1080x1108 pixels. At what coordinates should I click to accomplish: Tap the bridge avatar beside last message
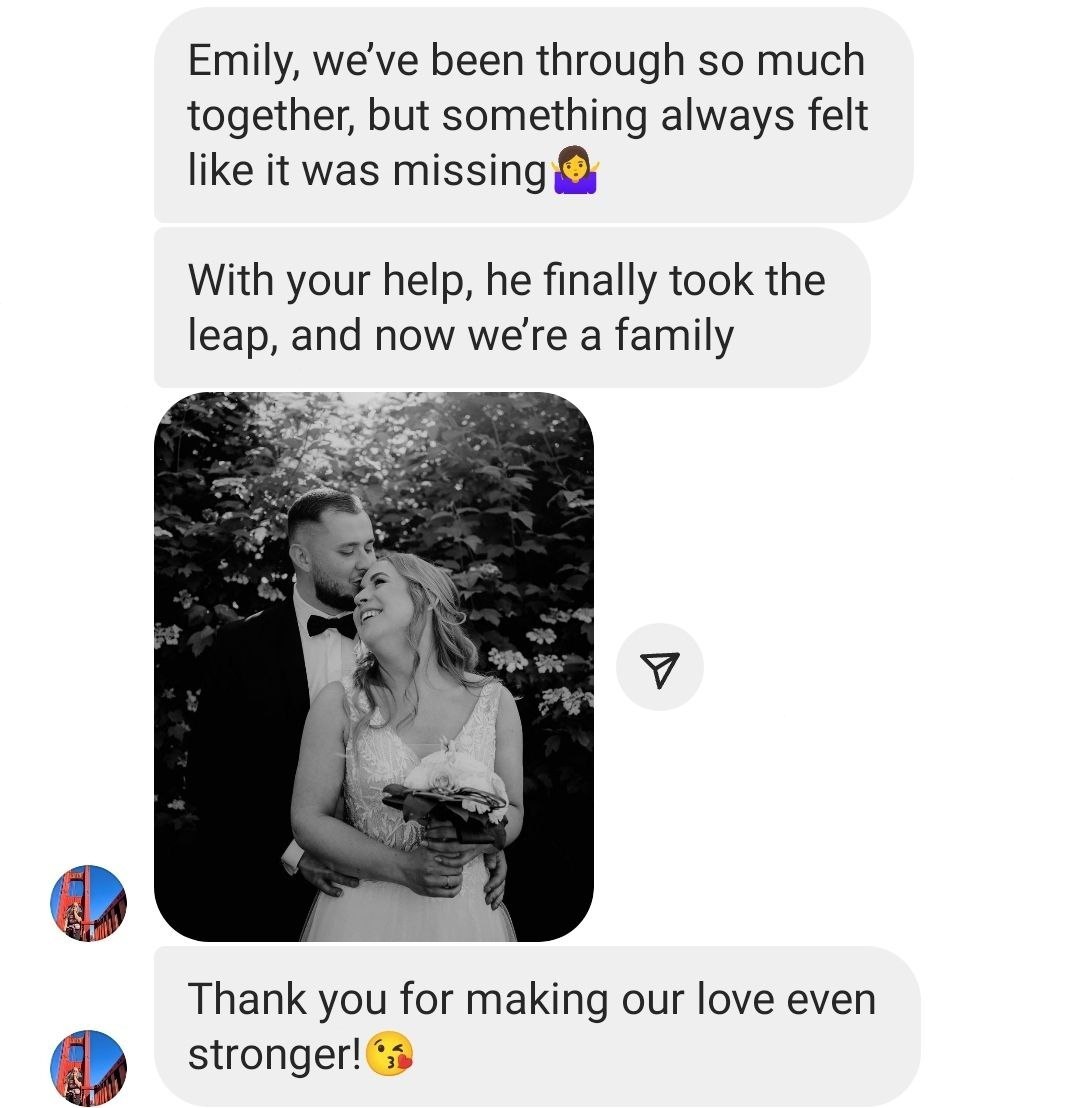(x=88, y=1068)
